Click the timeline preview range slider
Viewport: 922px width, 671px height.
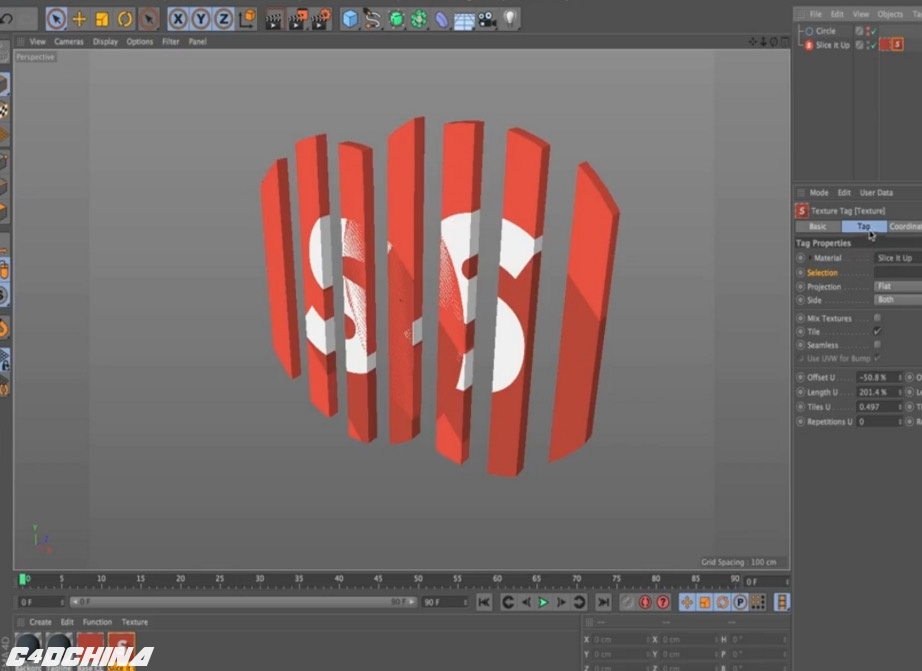coord(243,602)
